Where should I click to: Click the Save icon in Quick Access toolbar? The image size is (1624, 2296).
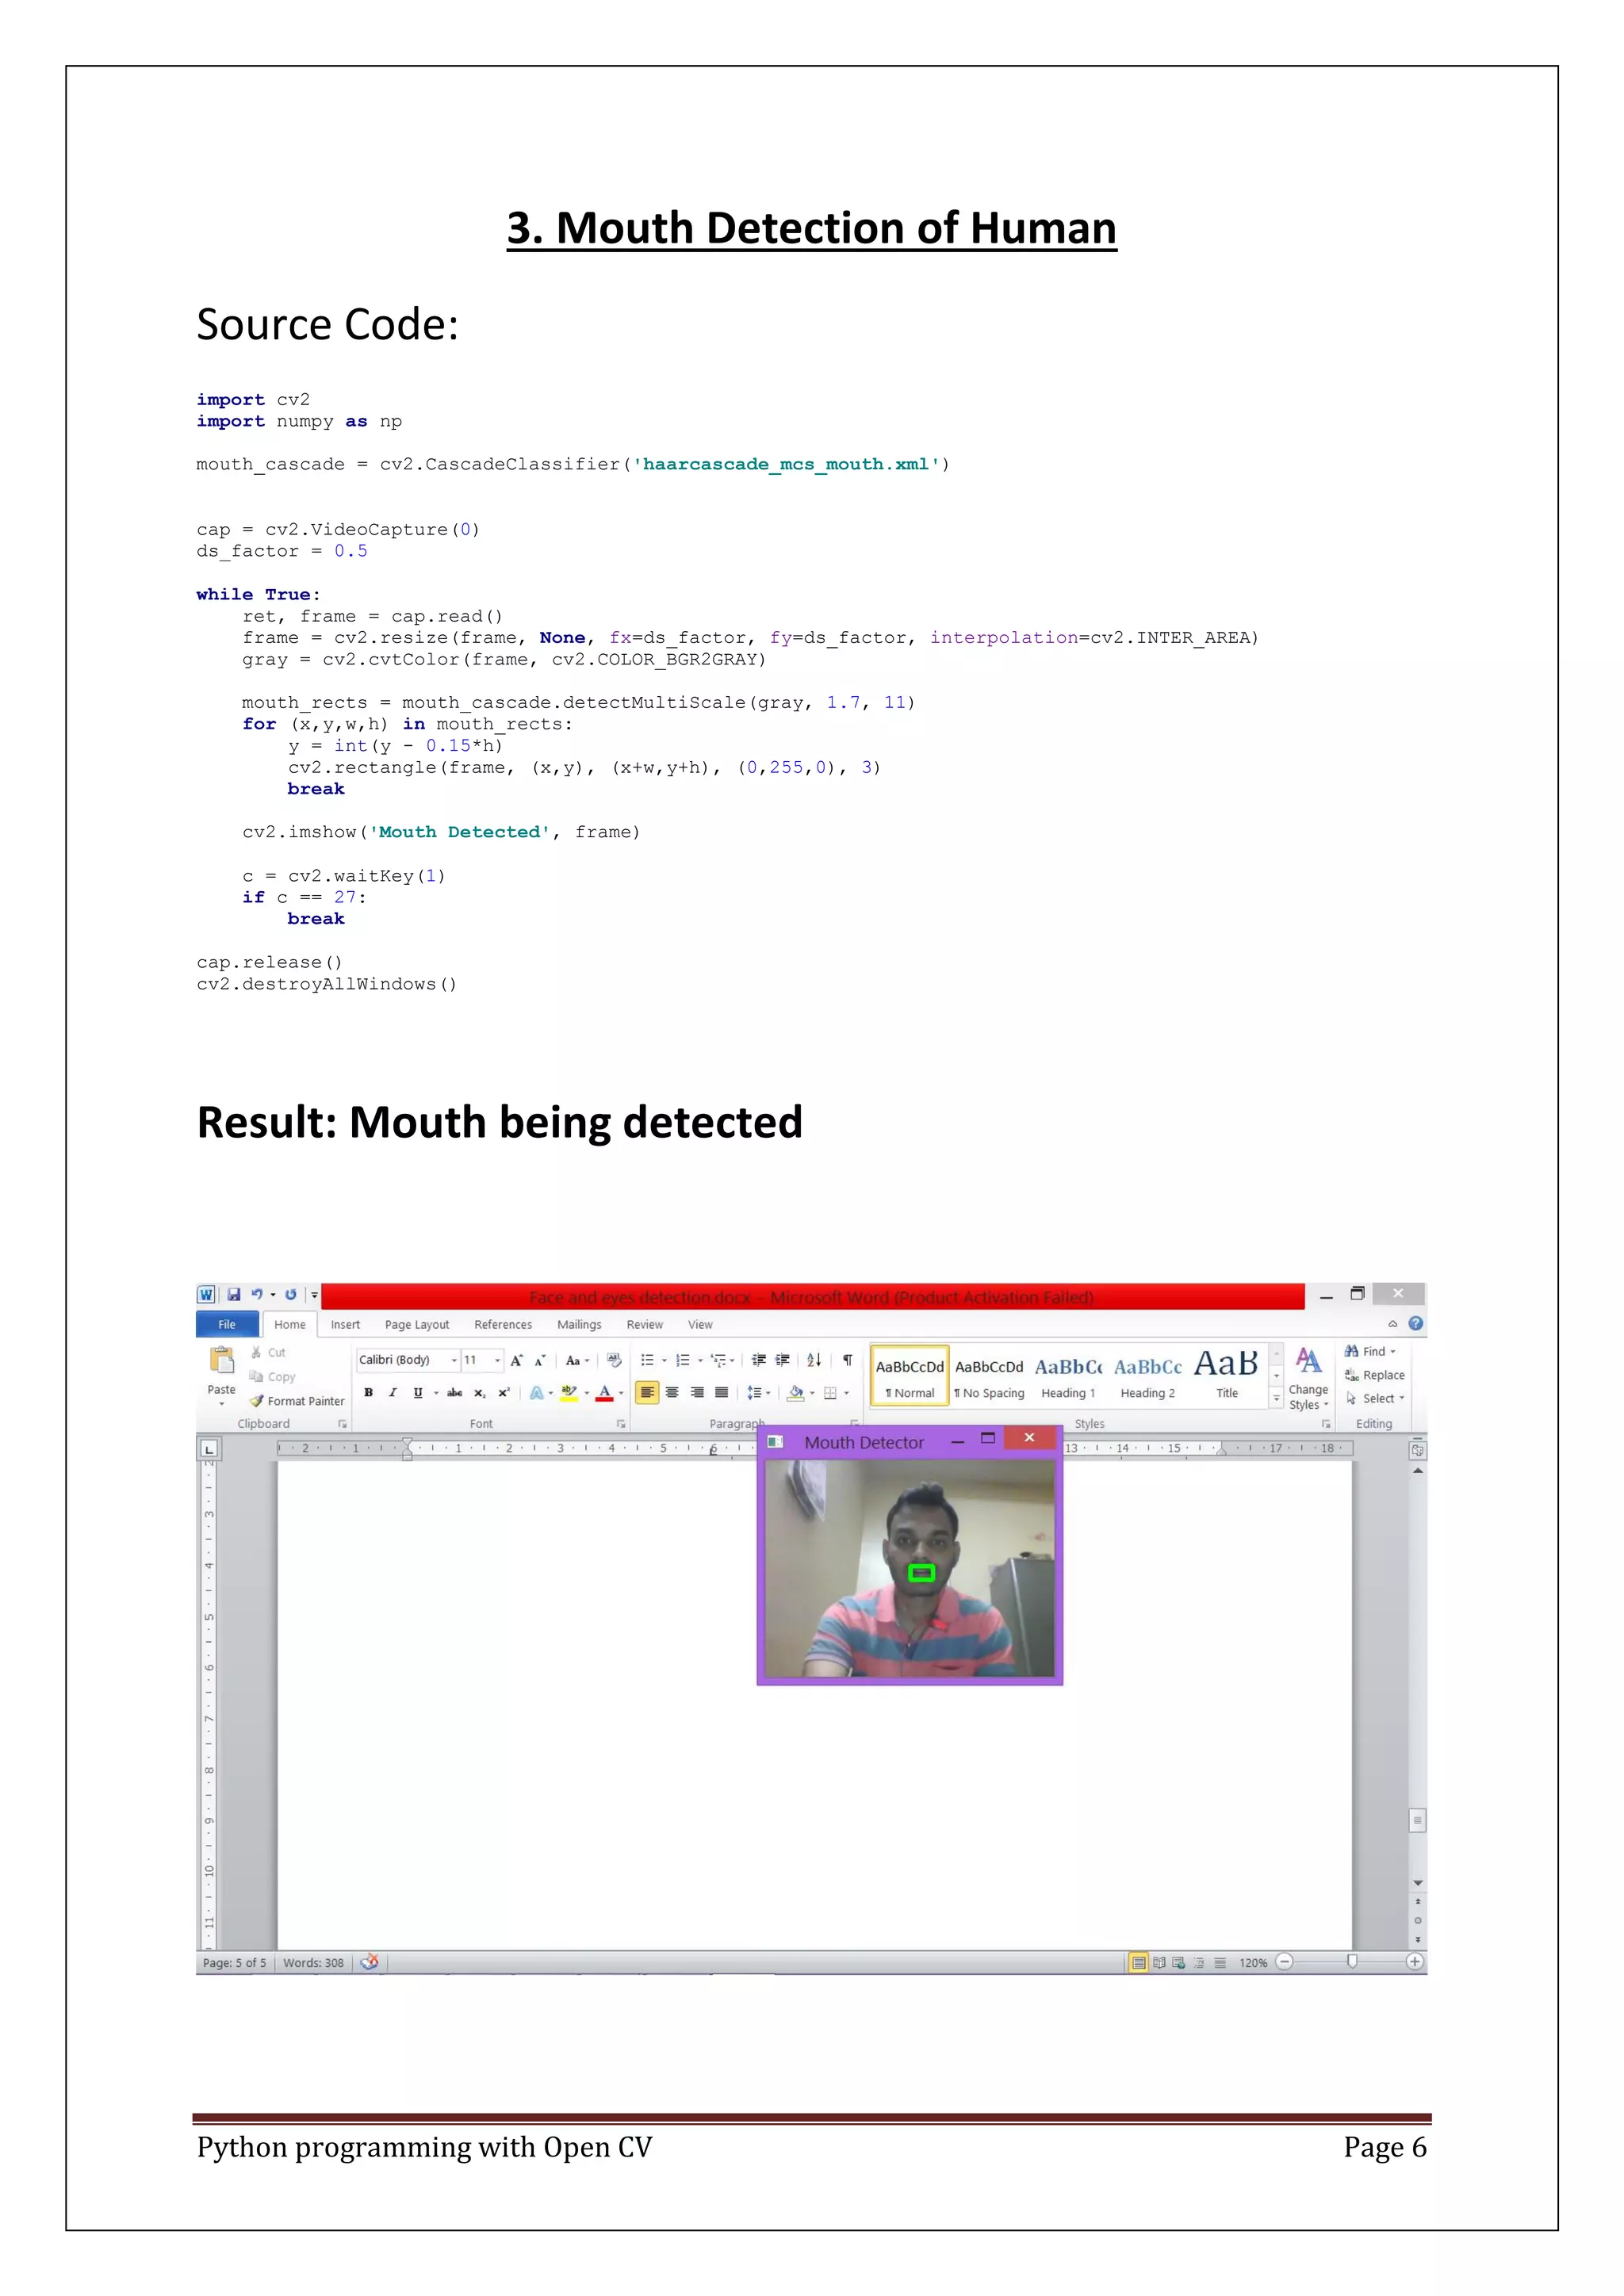[x=233, y=1294]
